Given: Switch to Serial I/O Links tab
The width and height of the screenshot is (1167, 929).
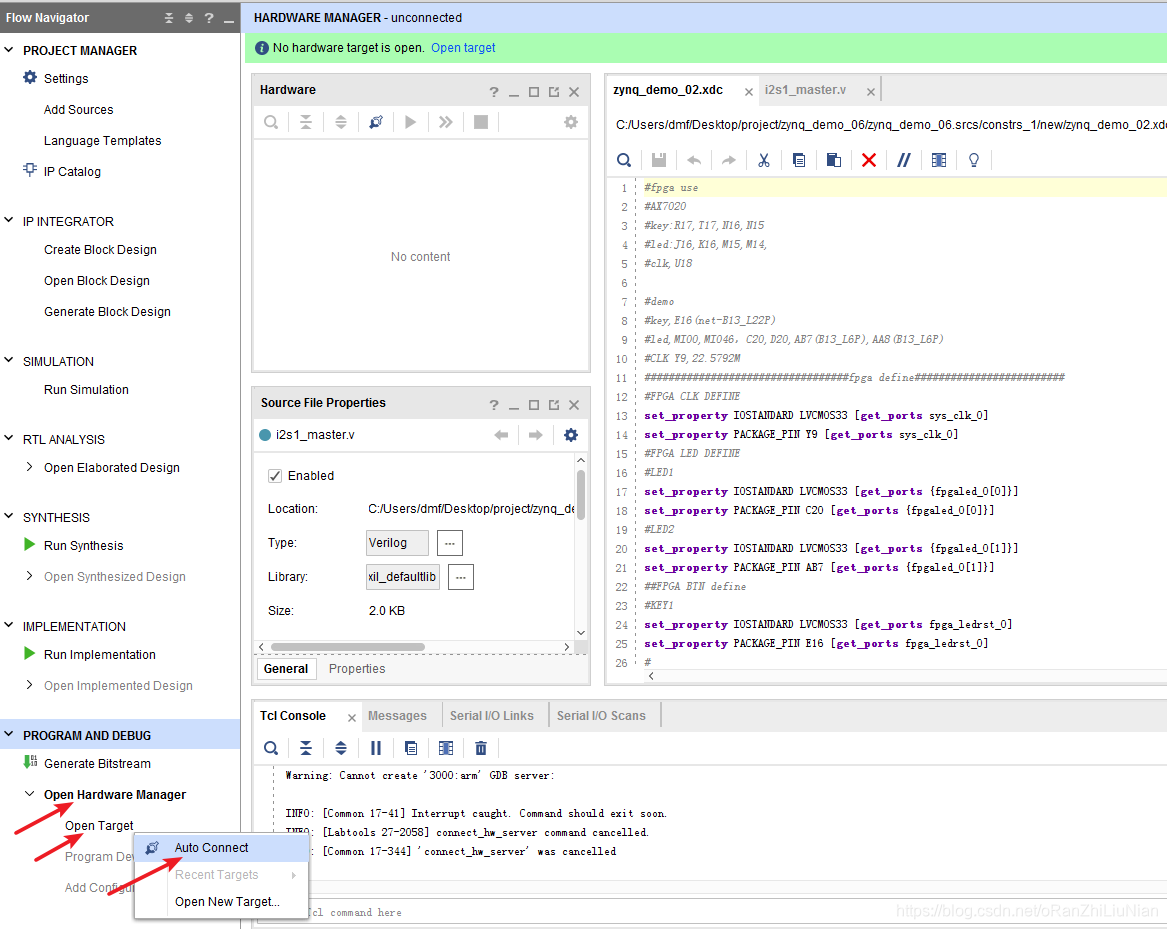Looking at the screenshot, I should pyautogui.click(x=491, y=715).
